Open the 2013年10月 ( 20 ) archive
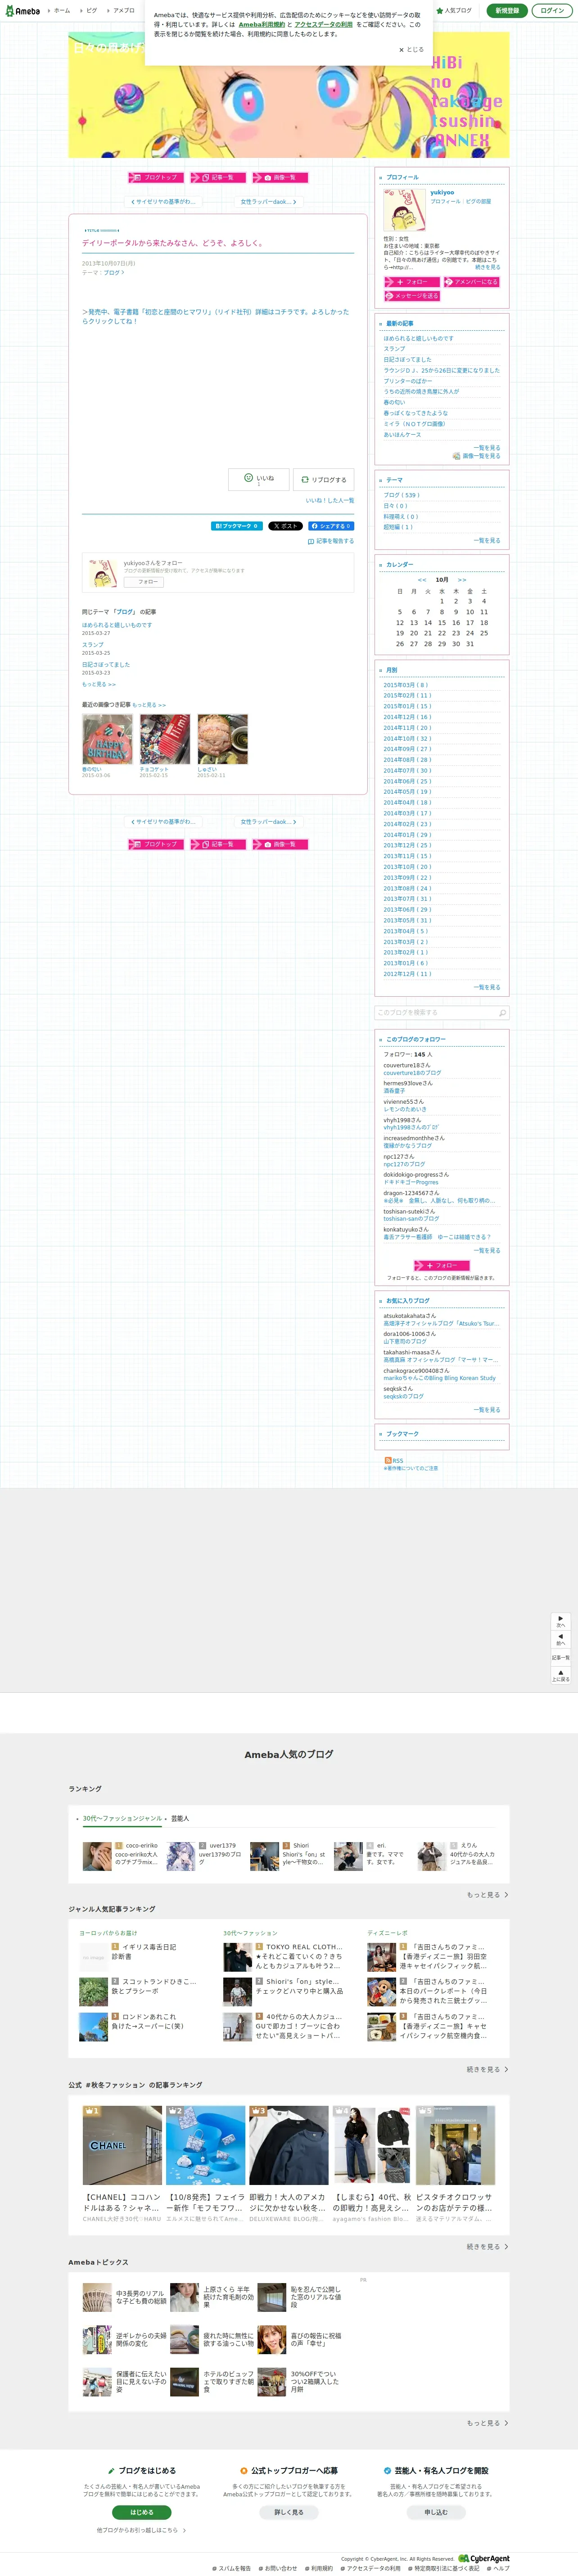This screenshot has width=578, height=2576. [407, 867]
